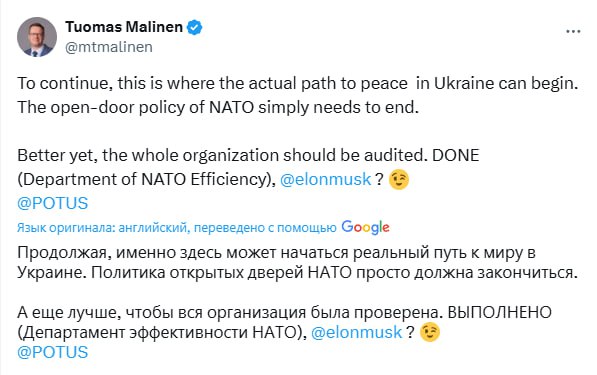Image resolution: width=597 pixels, height=375 pixels.
Task: Click the 'Политика открытых дверей НАТО' sentence
Action: pyautogui.click(x=335, y=273)
